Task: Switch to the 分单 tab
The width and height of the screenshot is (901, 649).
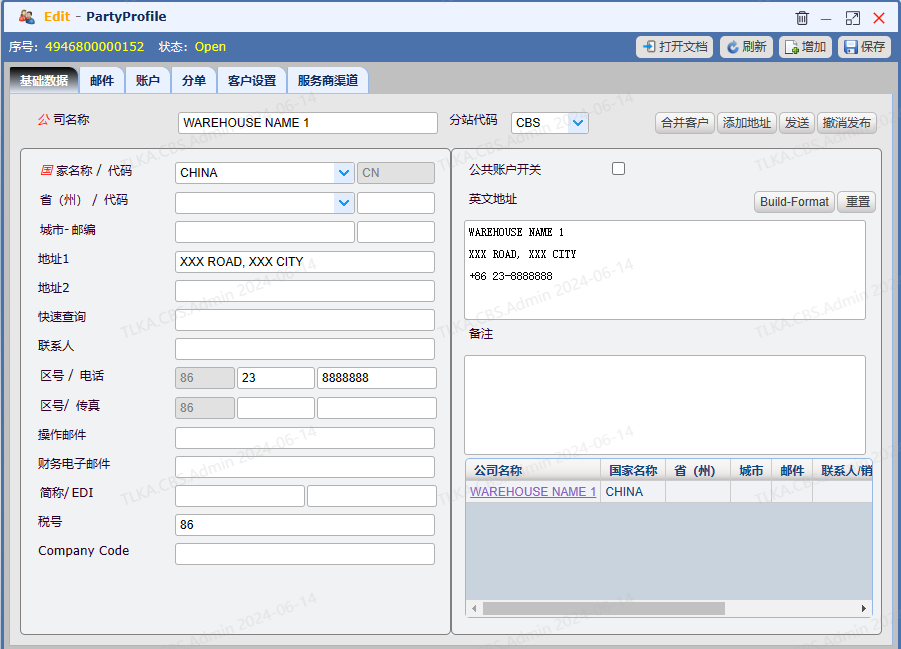Action: 194,80
